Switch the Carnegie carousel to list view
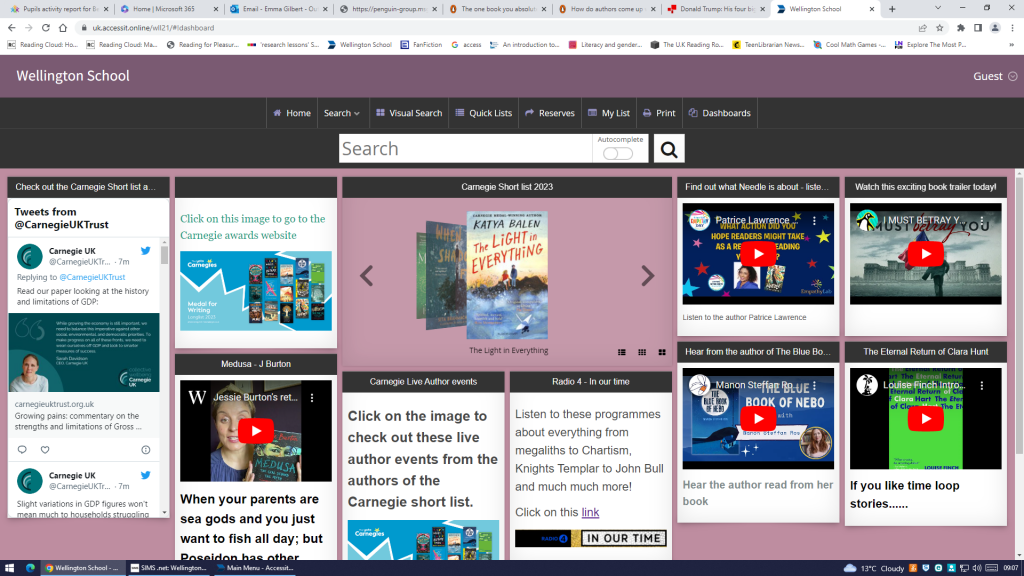The width and height of the screenshot is (1024, 576). point(622,352)
